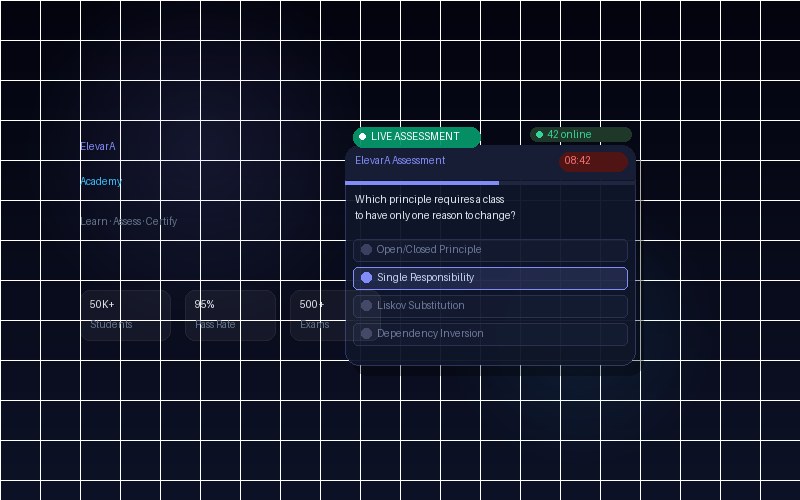Screen dimensions: 800x500
Task: Click the assessment progress bar
Action: tap(490, 183)
